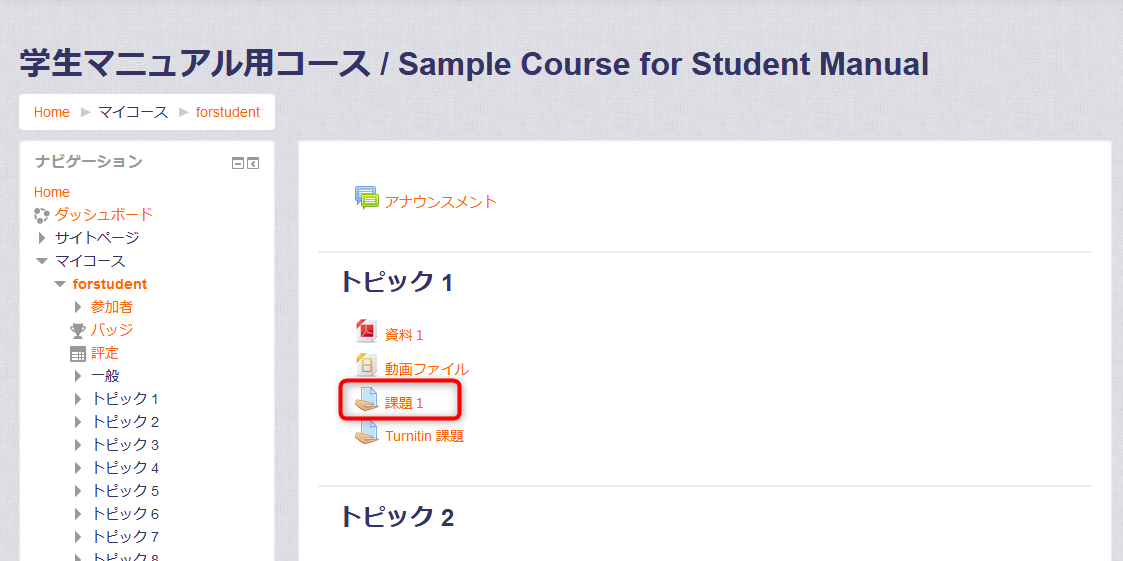Click the grade table icon beside 評定
This screenshot has height=561, width=1123.
[x=78, y=353]
